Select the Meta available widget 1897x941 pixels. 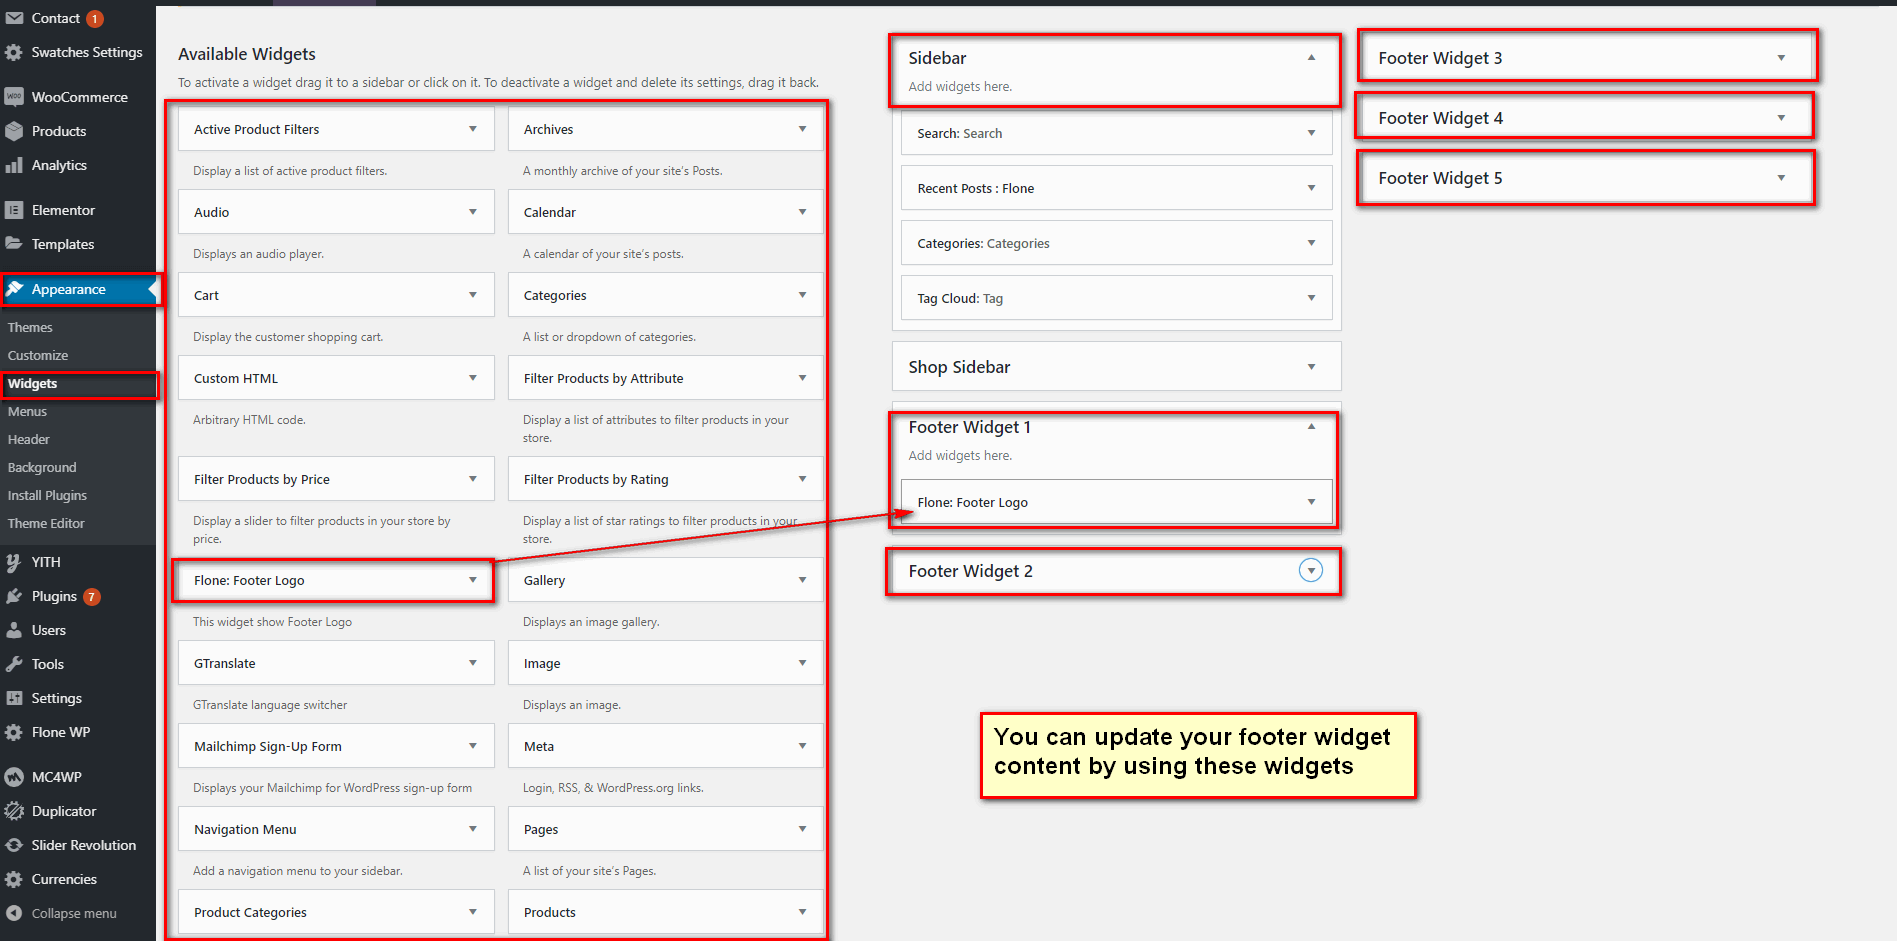(665, 746)
